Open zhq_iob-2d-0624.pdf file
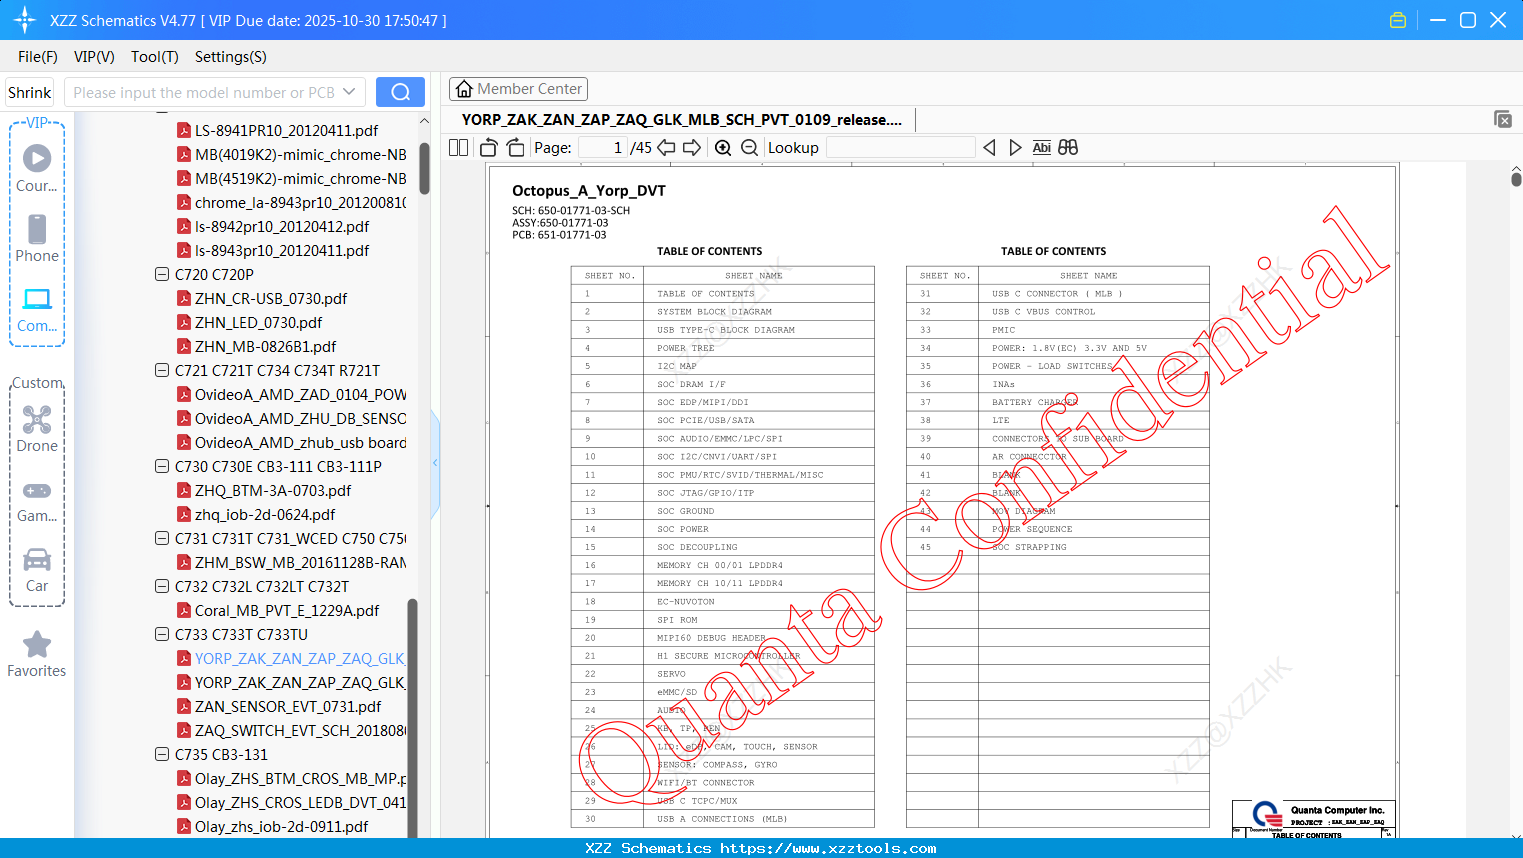Screen dimensions: 1523x858 265,514
